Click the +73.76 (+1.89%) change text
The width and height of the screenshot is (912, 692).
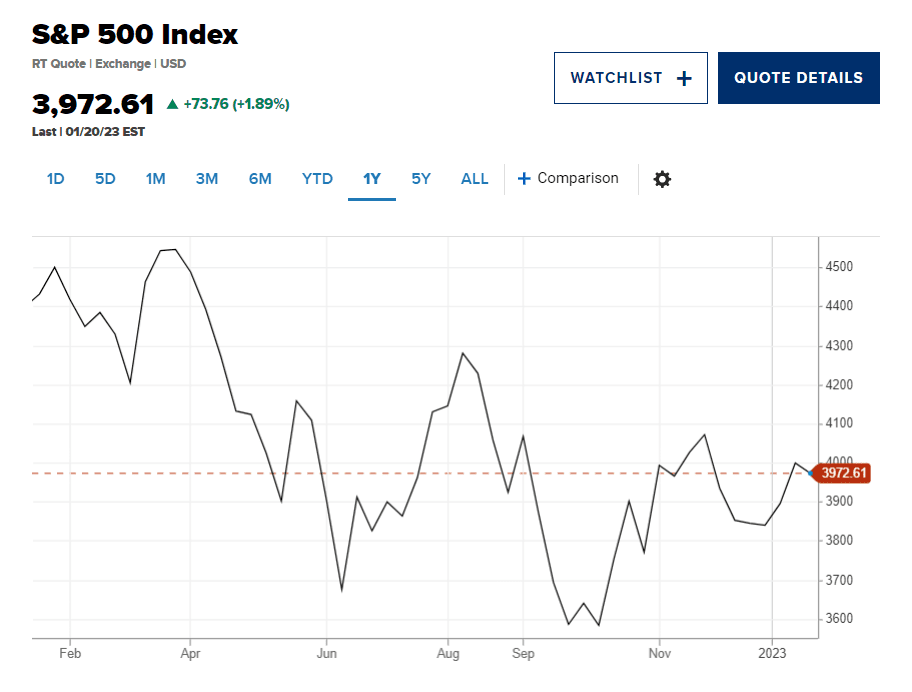237,104
